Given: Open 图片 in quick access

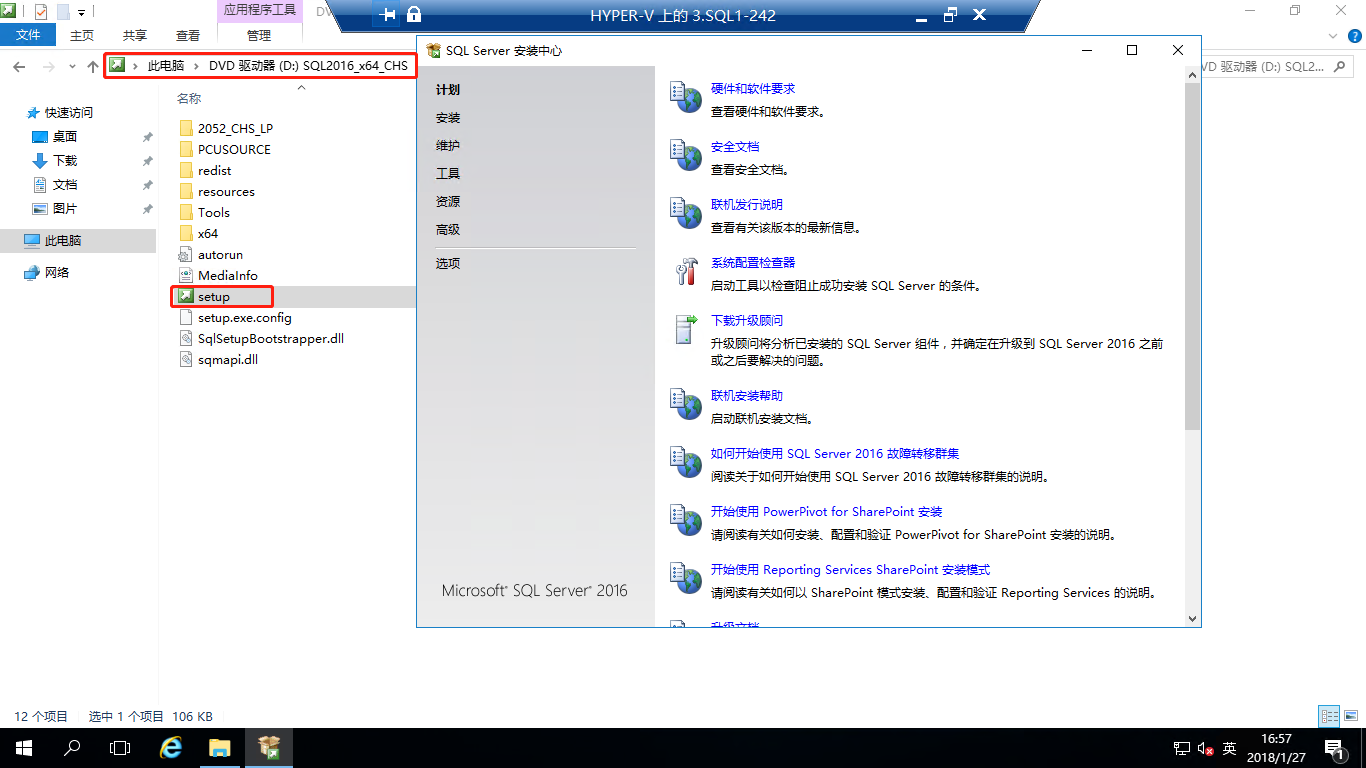Looking at the screenshot, I should [x=65, y=209].
